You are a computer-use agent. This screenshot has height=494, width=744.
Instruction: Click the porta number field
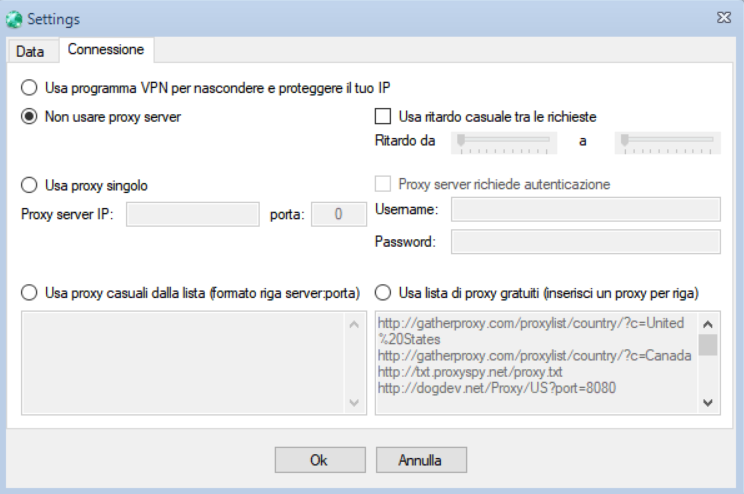(338, 214)
